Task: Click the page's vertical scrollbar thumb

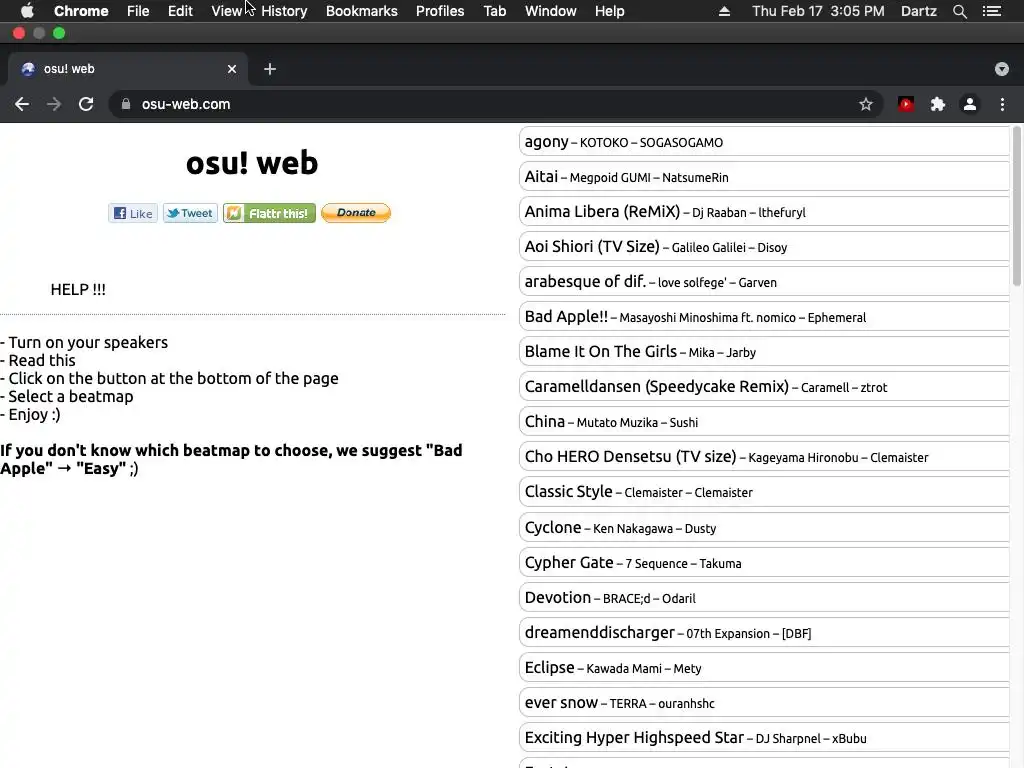Action: point(1018,205)
